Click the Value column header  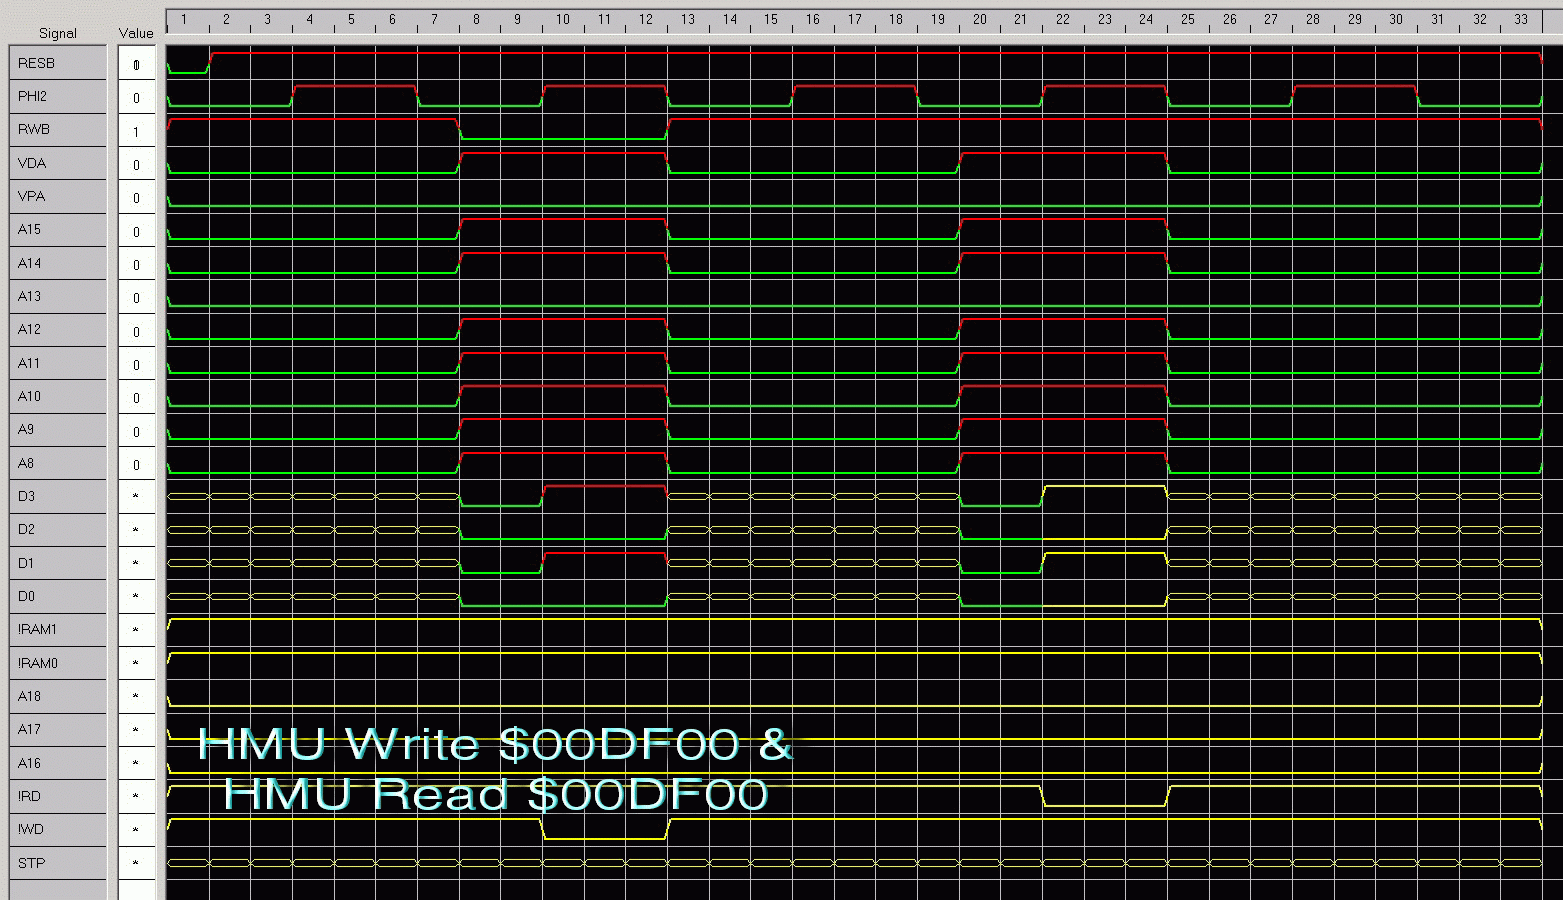tap(136, 33)
